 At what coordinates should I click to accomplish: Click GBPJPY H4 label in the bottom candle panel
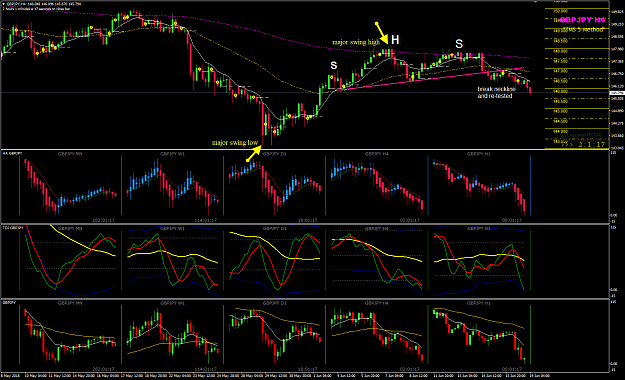point(376,303)
